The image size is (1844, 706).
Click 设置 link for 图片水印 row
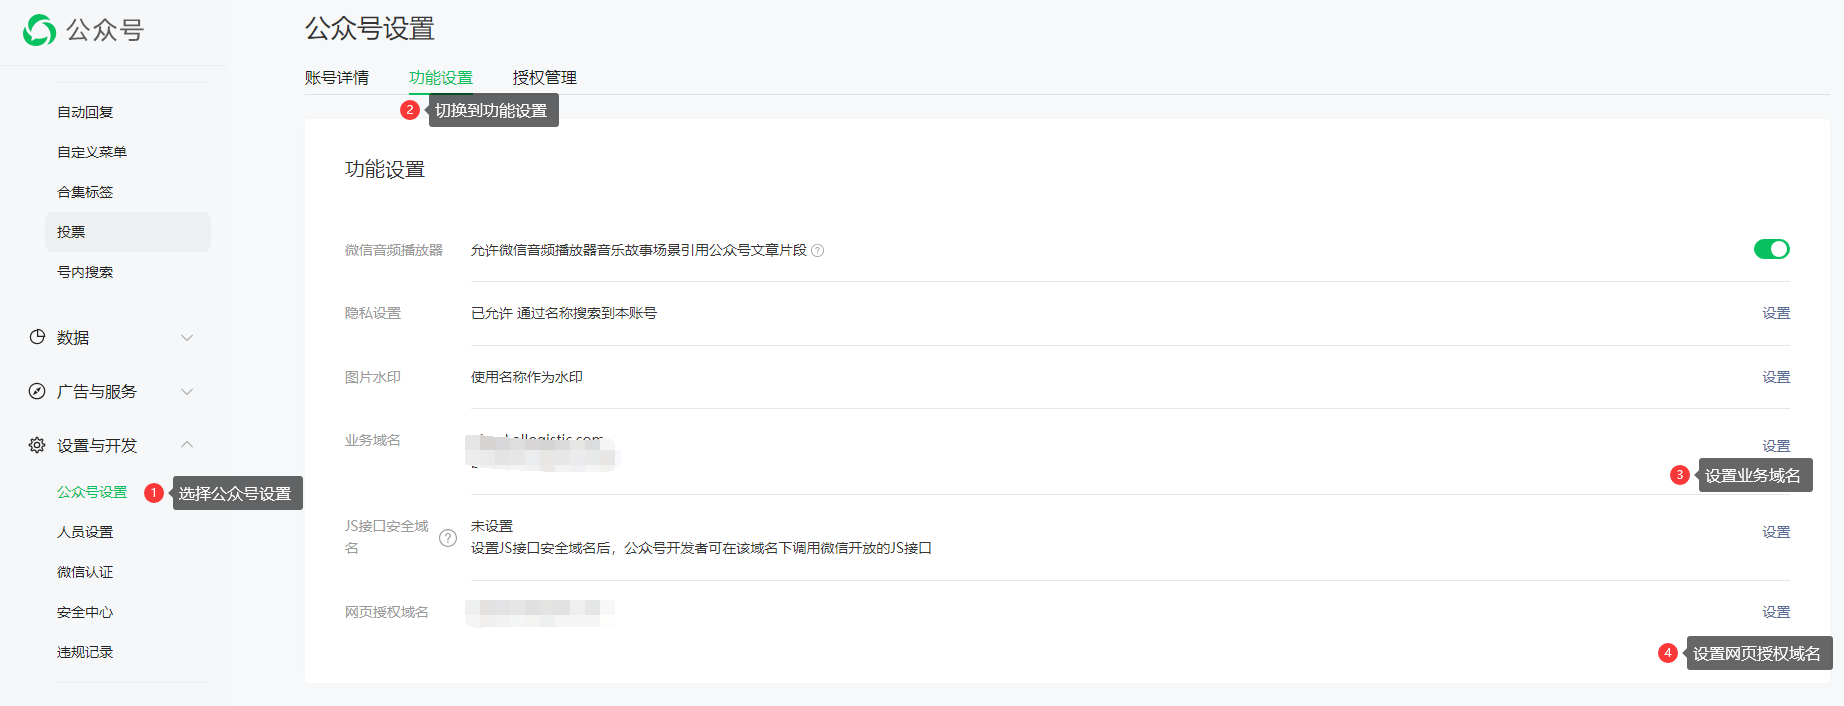click(1775, 377)
